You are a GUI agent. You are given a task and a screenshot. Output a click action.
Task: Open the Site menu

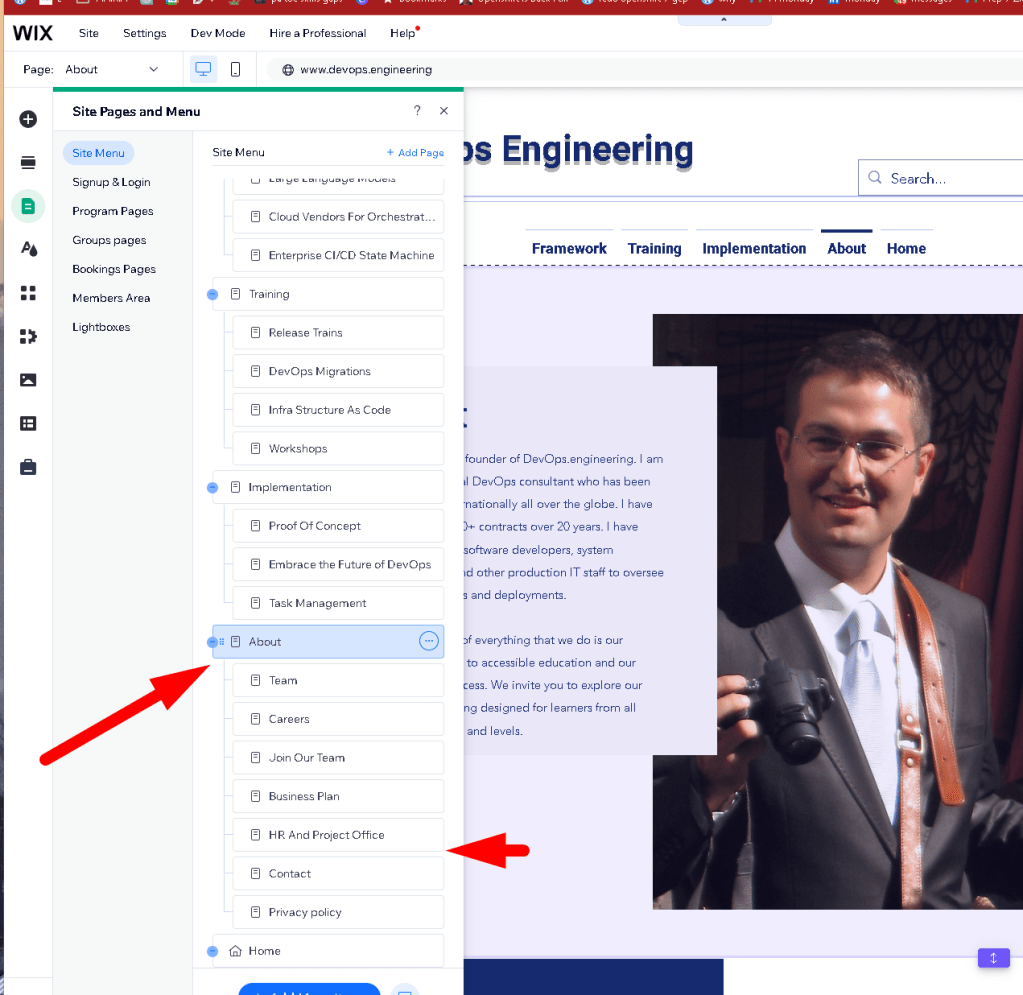tap(89, 33)
